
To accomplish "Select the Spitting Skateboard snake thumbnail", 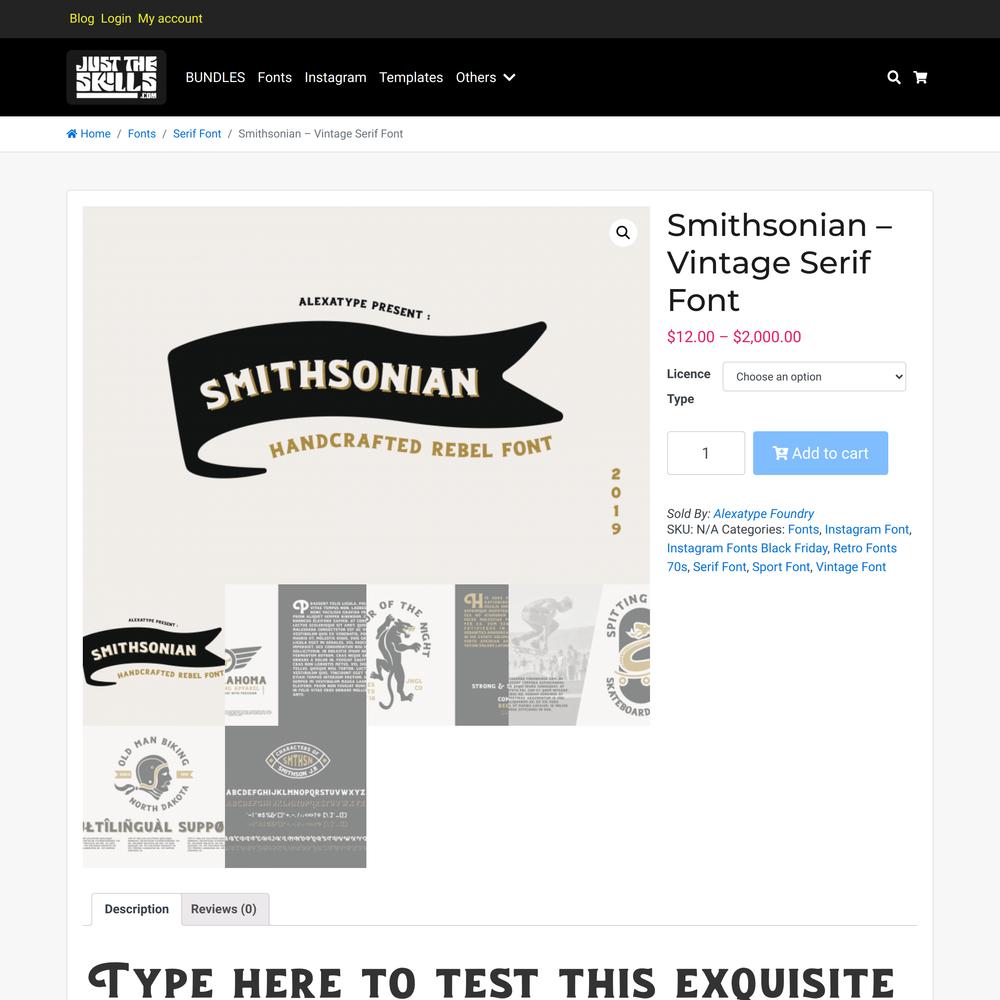I will (x=626, y=655).
